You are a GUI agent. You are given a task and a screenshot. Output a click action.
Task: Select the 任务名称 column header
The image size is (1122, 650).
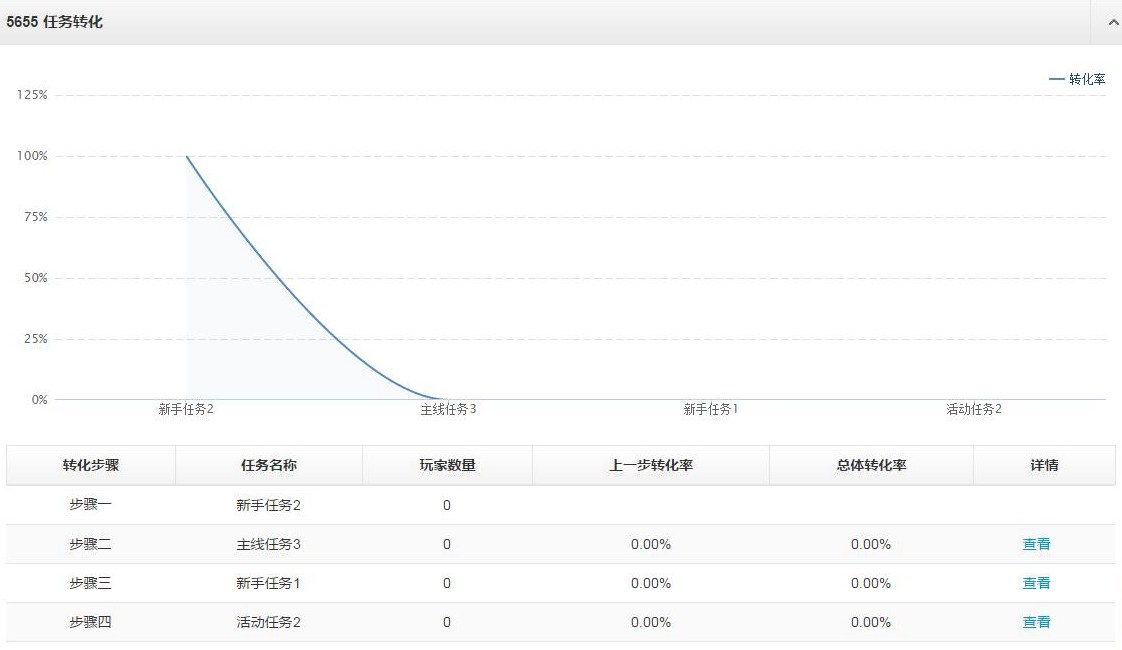point(268,464)
